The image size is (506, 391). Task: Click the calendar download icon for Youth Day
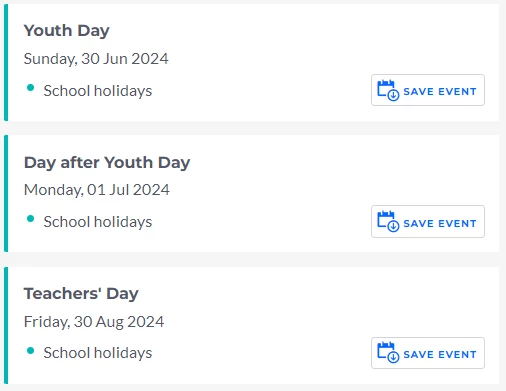388,90
